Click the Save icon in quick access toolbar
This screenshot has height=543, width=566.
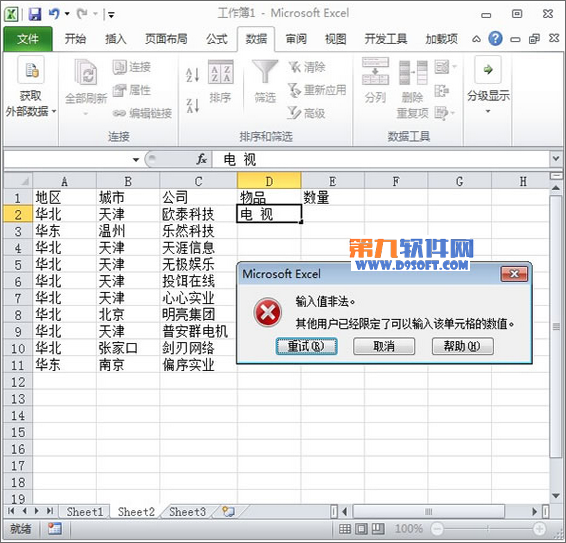(x=35, y=14)
